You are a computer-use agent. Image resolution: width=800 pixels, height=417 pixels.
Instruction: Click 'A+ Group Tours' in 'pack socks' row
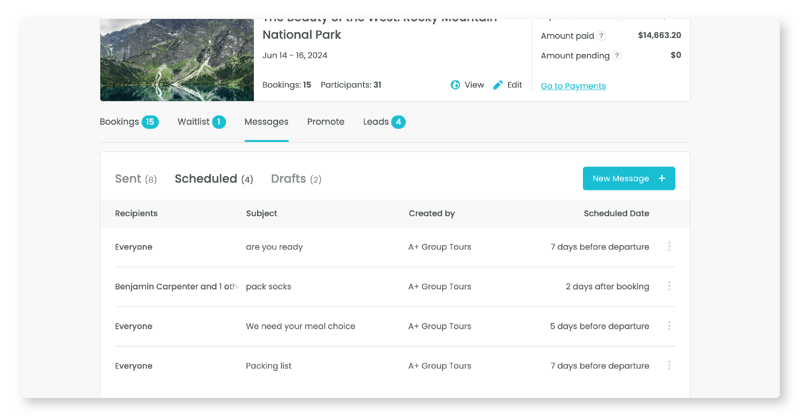click(x=440, y=286)
